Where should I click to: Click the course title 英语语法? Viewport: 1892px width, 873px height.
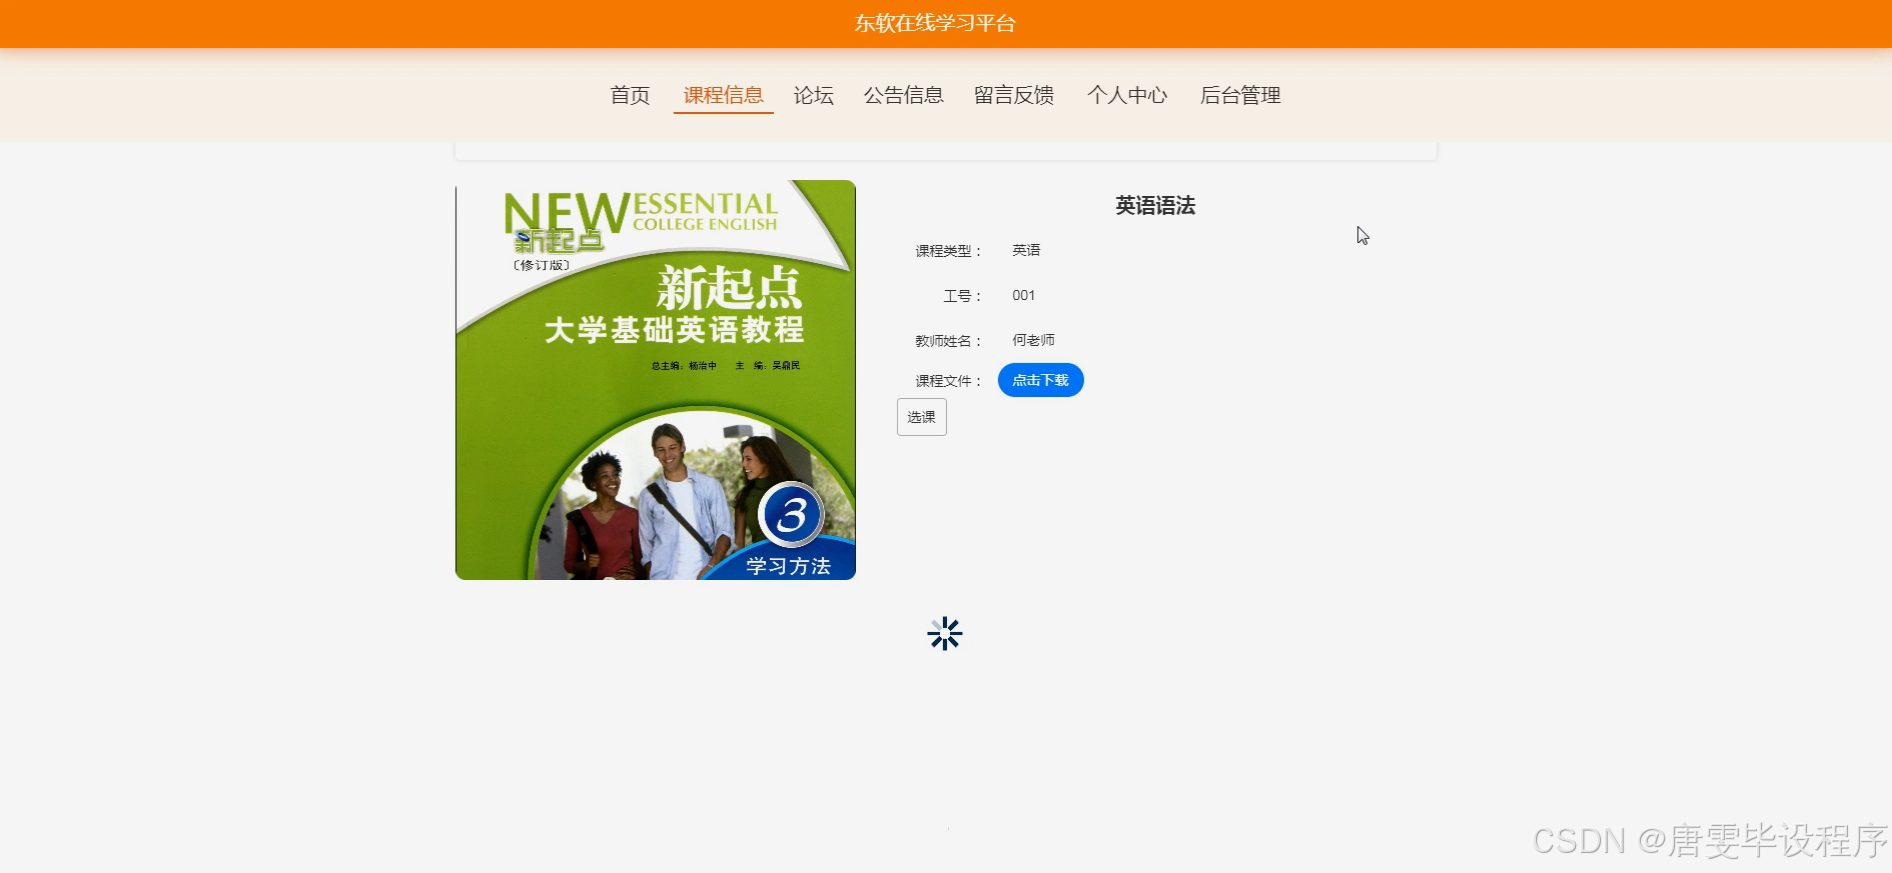tap(1156, 205)
